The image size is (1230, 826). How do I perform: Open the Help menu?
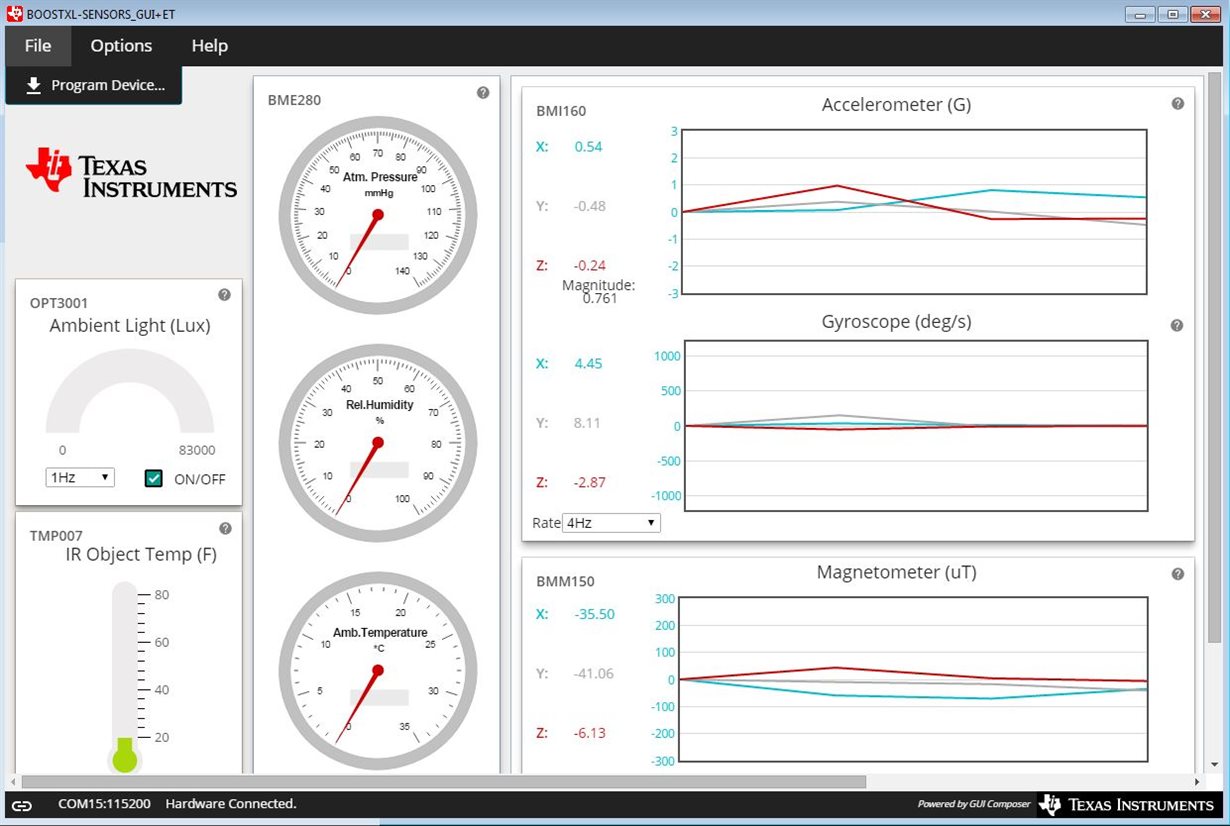(210, 46)
